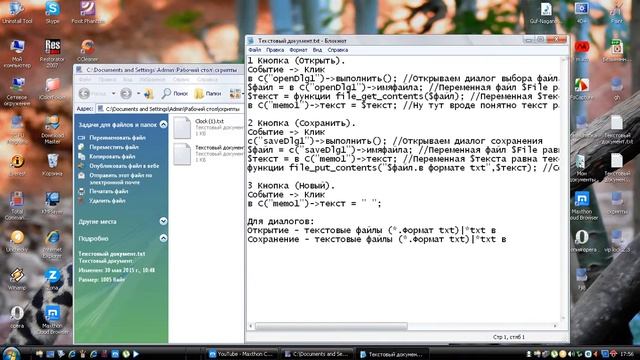
Task: Select the Сетевое окружение desktop icon
Action: click(x=17, y=91)
